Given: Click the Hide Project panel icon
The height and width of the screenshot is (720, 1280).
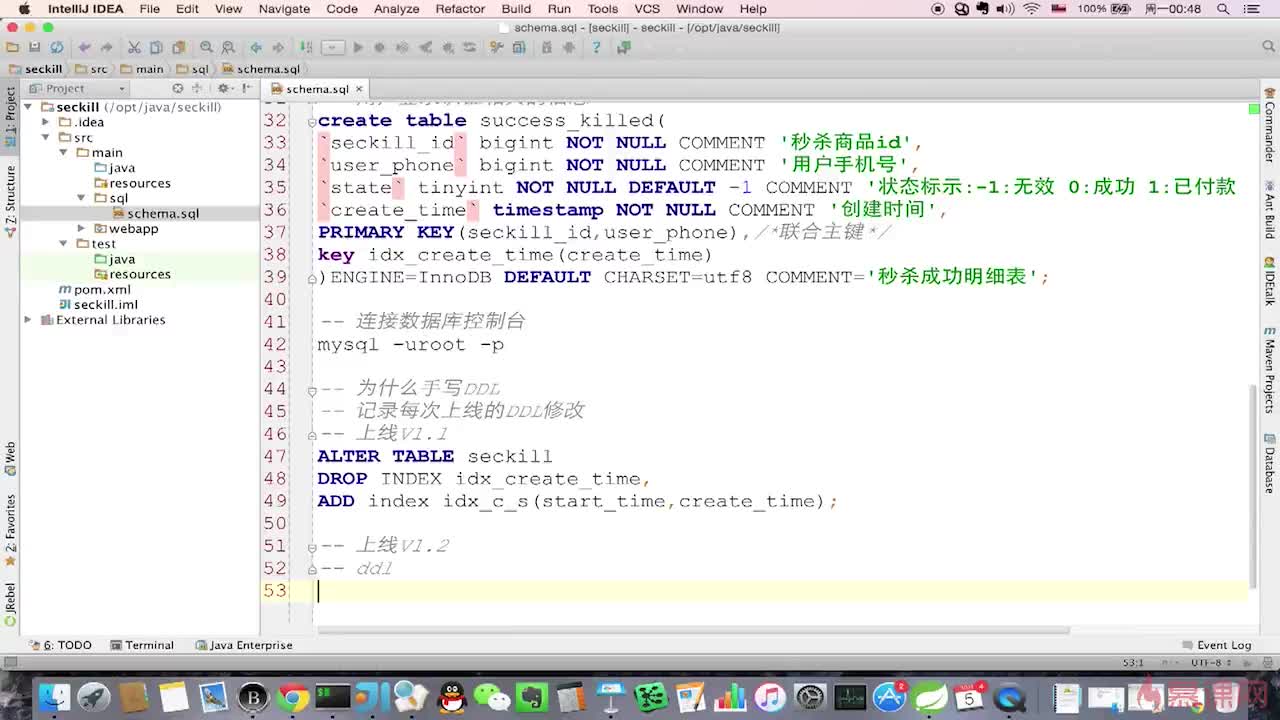Looking at the screenshot, I should [247, 88].
